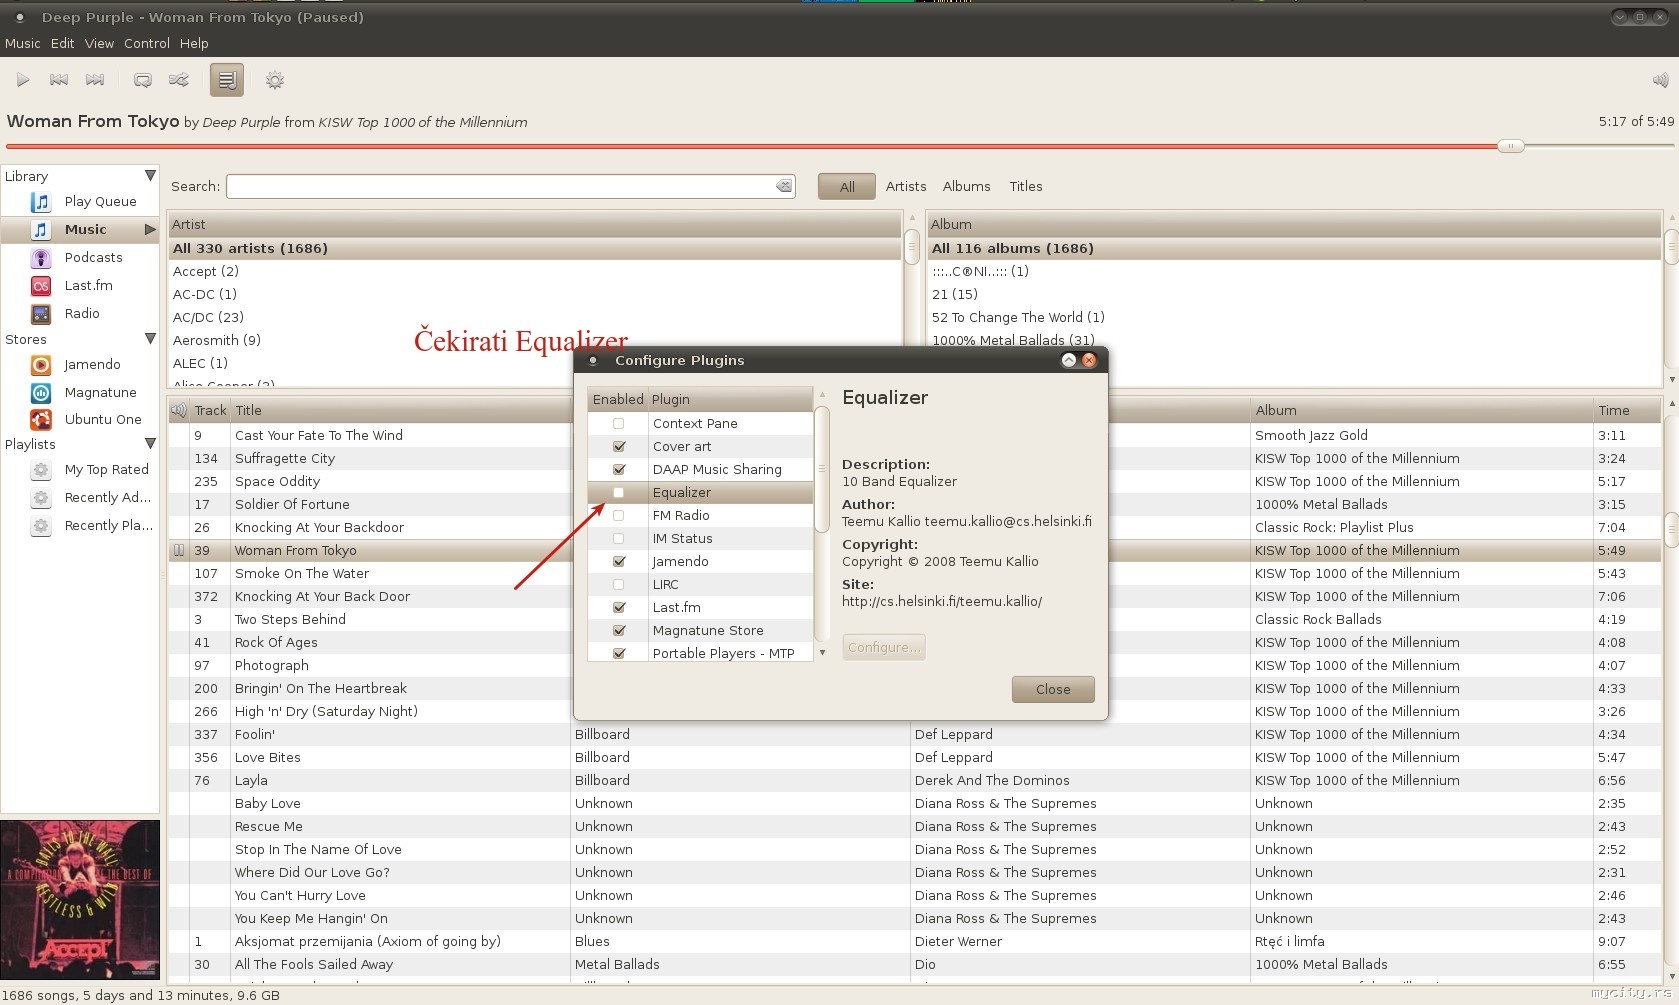Viewport: 1679px width, 1005px height.
Task: Skip to previous track
Action: (x=59, y=80)
